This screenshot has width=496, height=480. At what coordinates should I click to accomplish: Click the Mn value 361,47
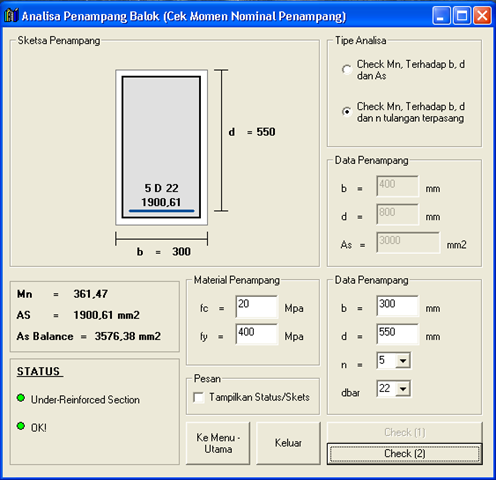[91, 294]
